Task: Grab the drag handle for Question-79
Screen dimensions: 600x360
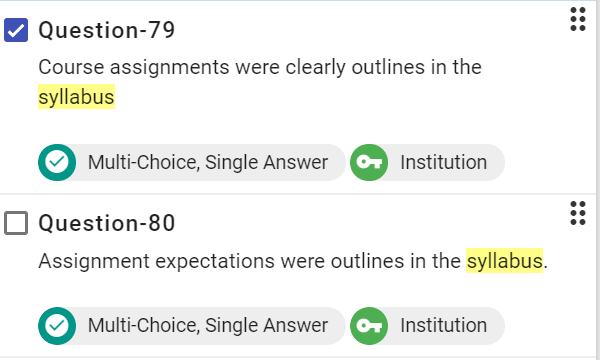Action: coord(578,19)
